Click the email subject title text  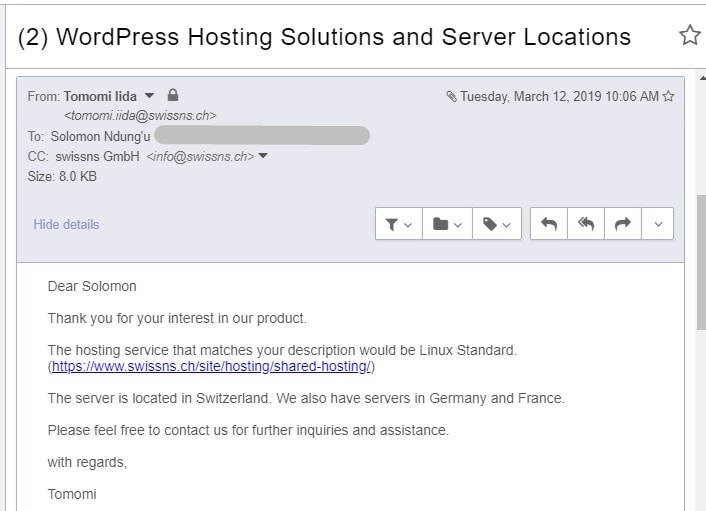324,37
